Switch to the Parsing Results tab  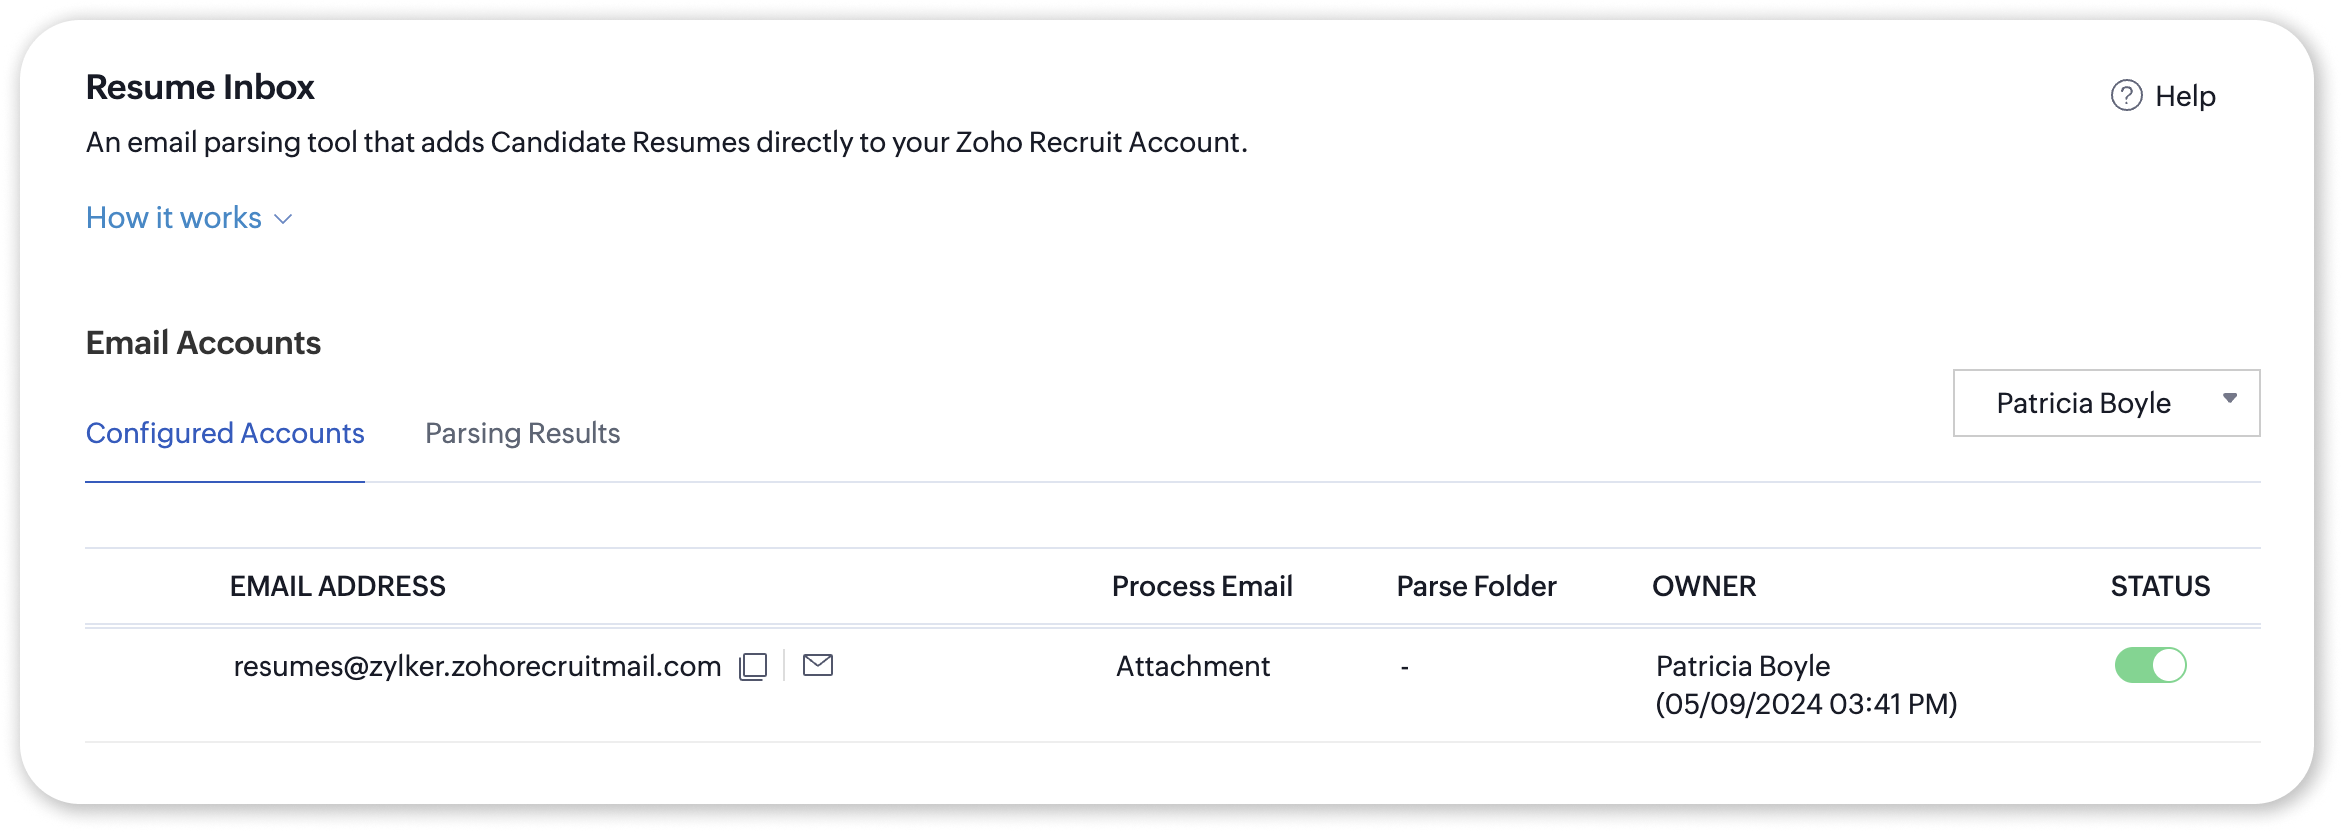point(522,433)
